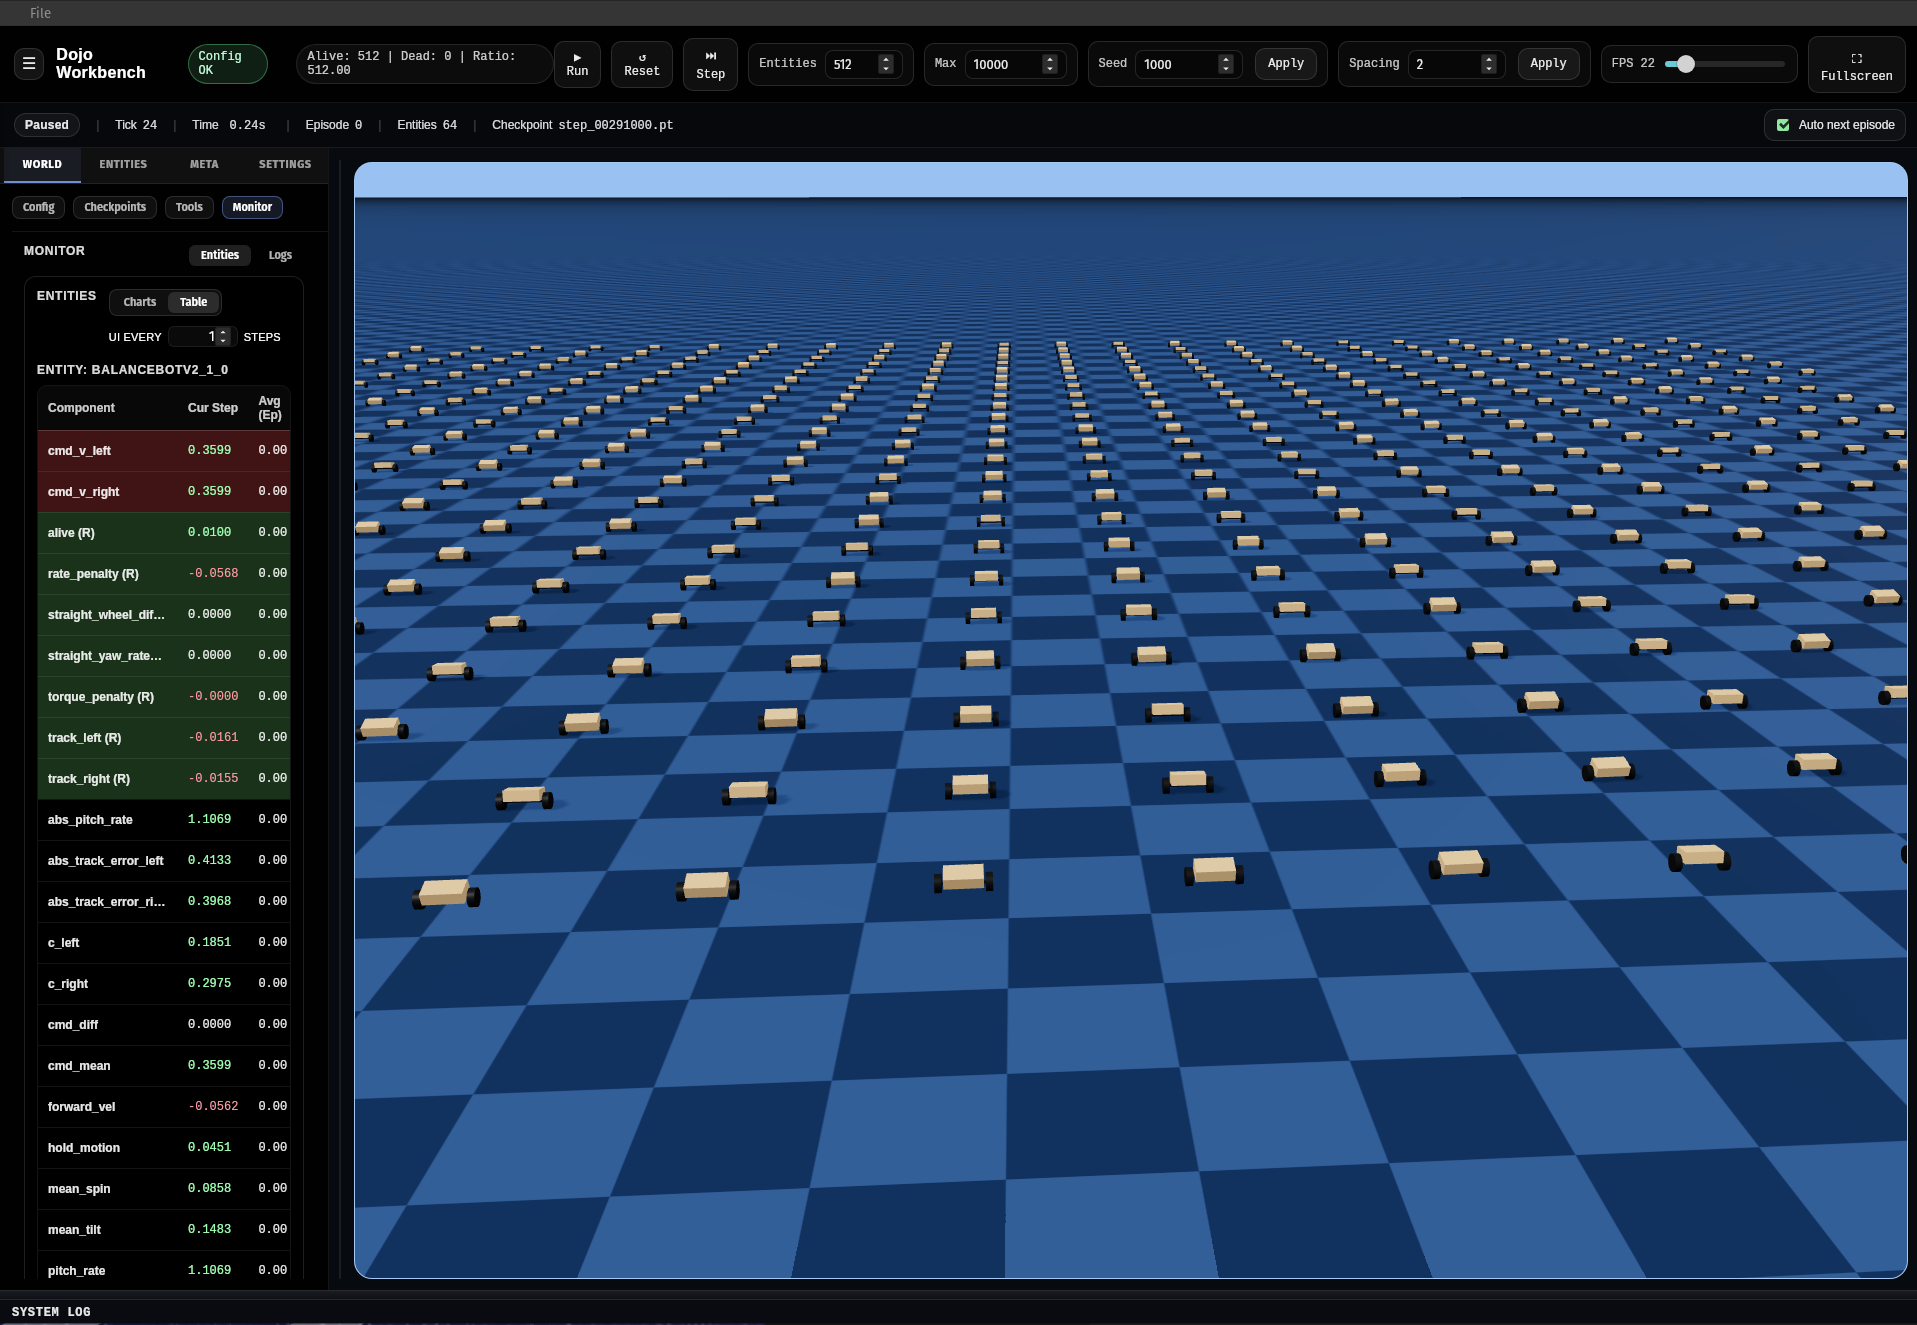The image size is (1917, 1325).
Task: Open the Logs monitor view
Action: 280,255
